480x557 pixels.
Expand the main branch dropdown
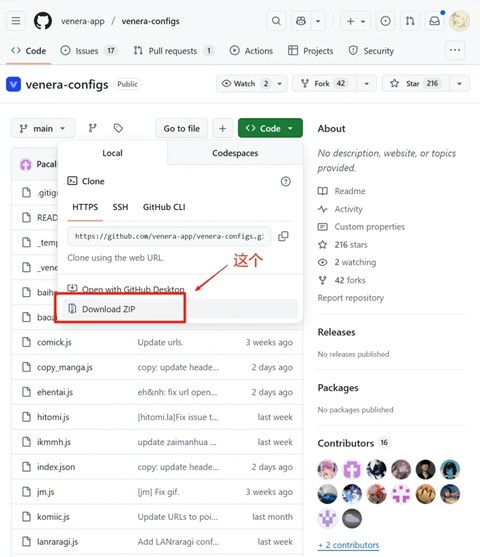43,128
